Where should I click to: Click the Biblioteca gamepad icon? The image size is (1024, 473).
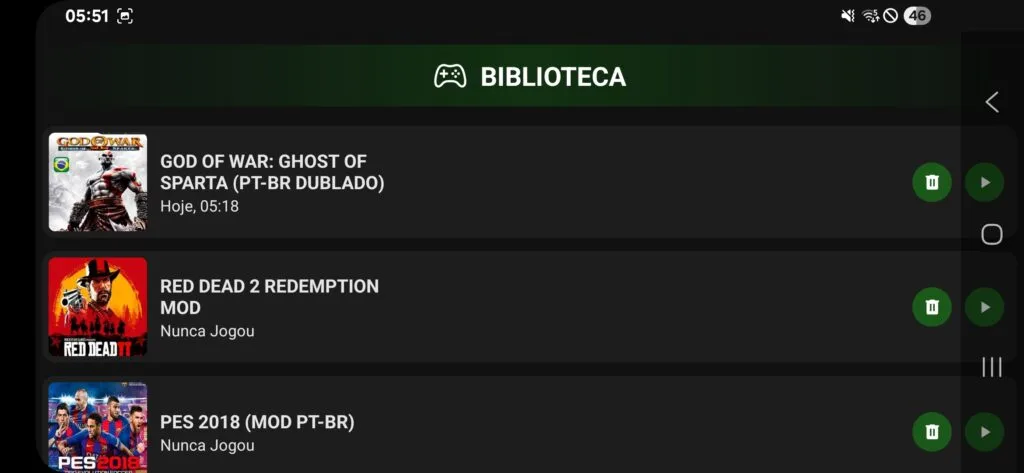[x=450, y=76]
